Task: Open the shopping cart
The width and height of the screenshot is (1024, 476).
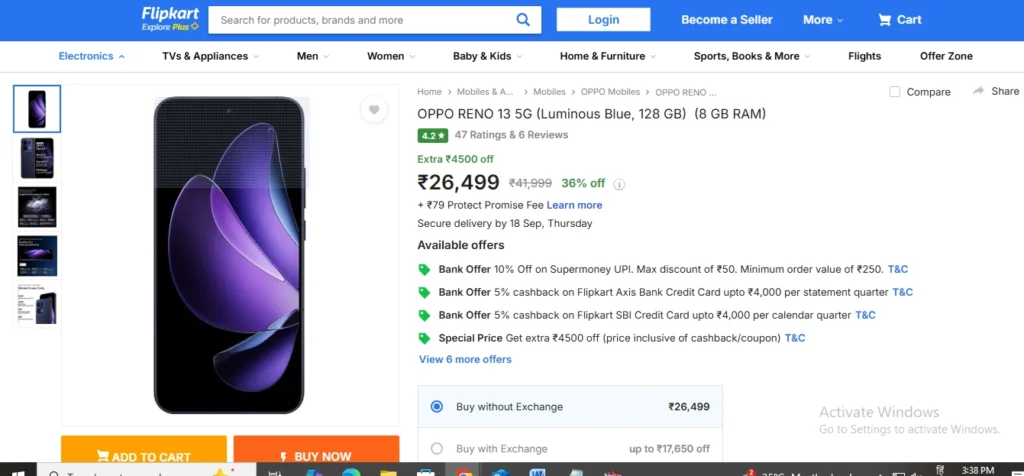Action: coord(899,19)
